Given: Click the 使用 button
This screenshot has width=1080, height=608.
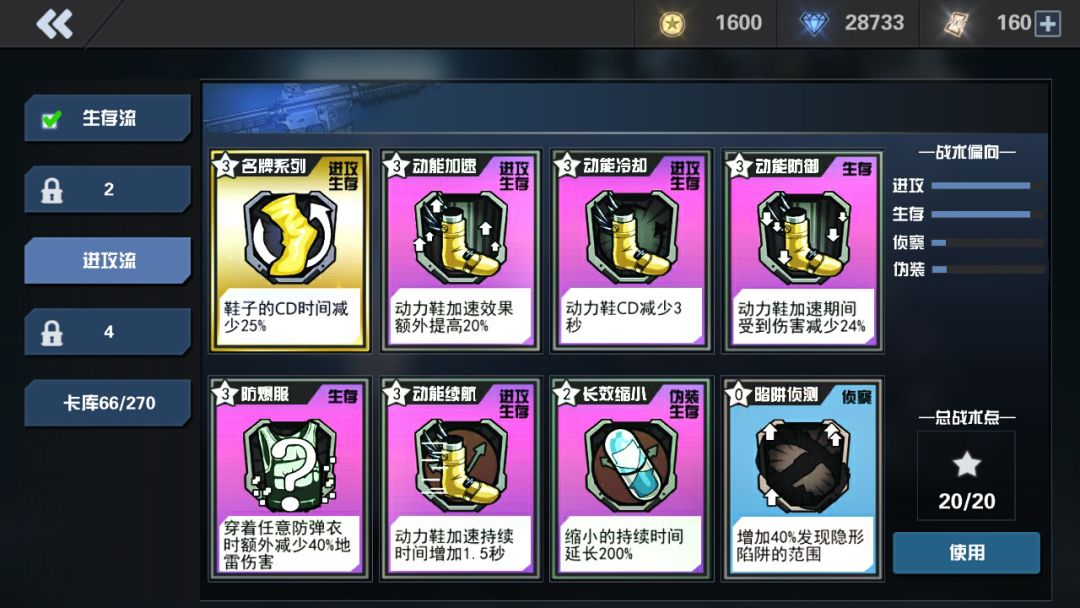Looking at the screenshot, I should pos(966,552).
